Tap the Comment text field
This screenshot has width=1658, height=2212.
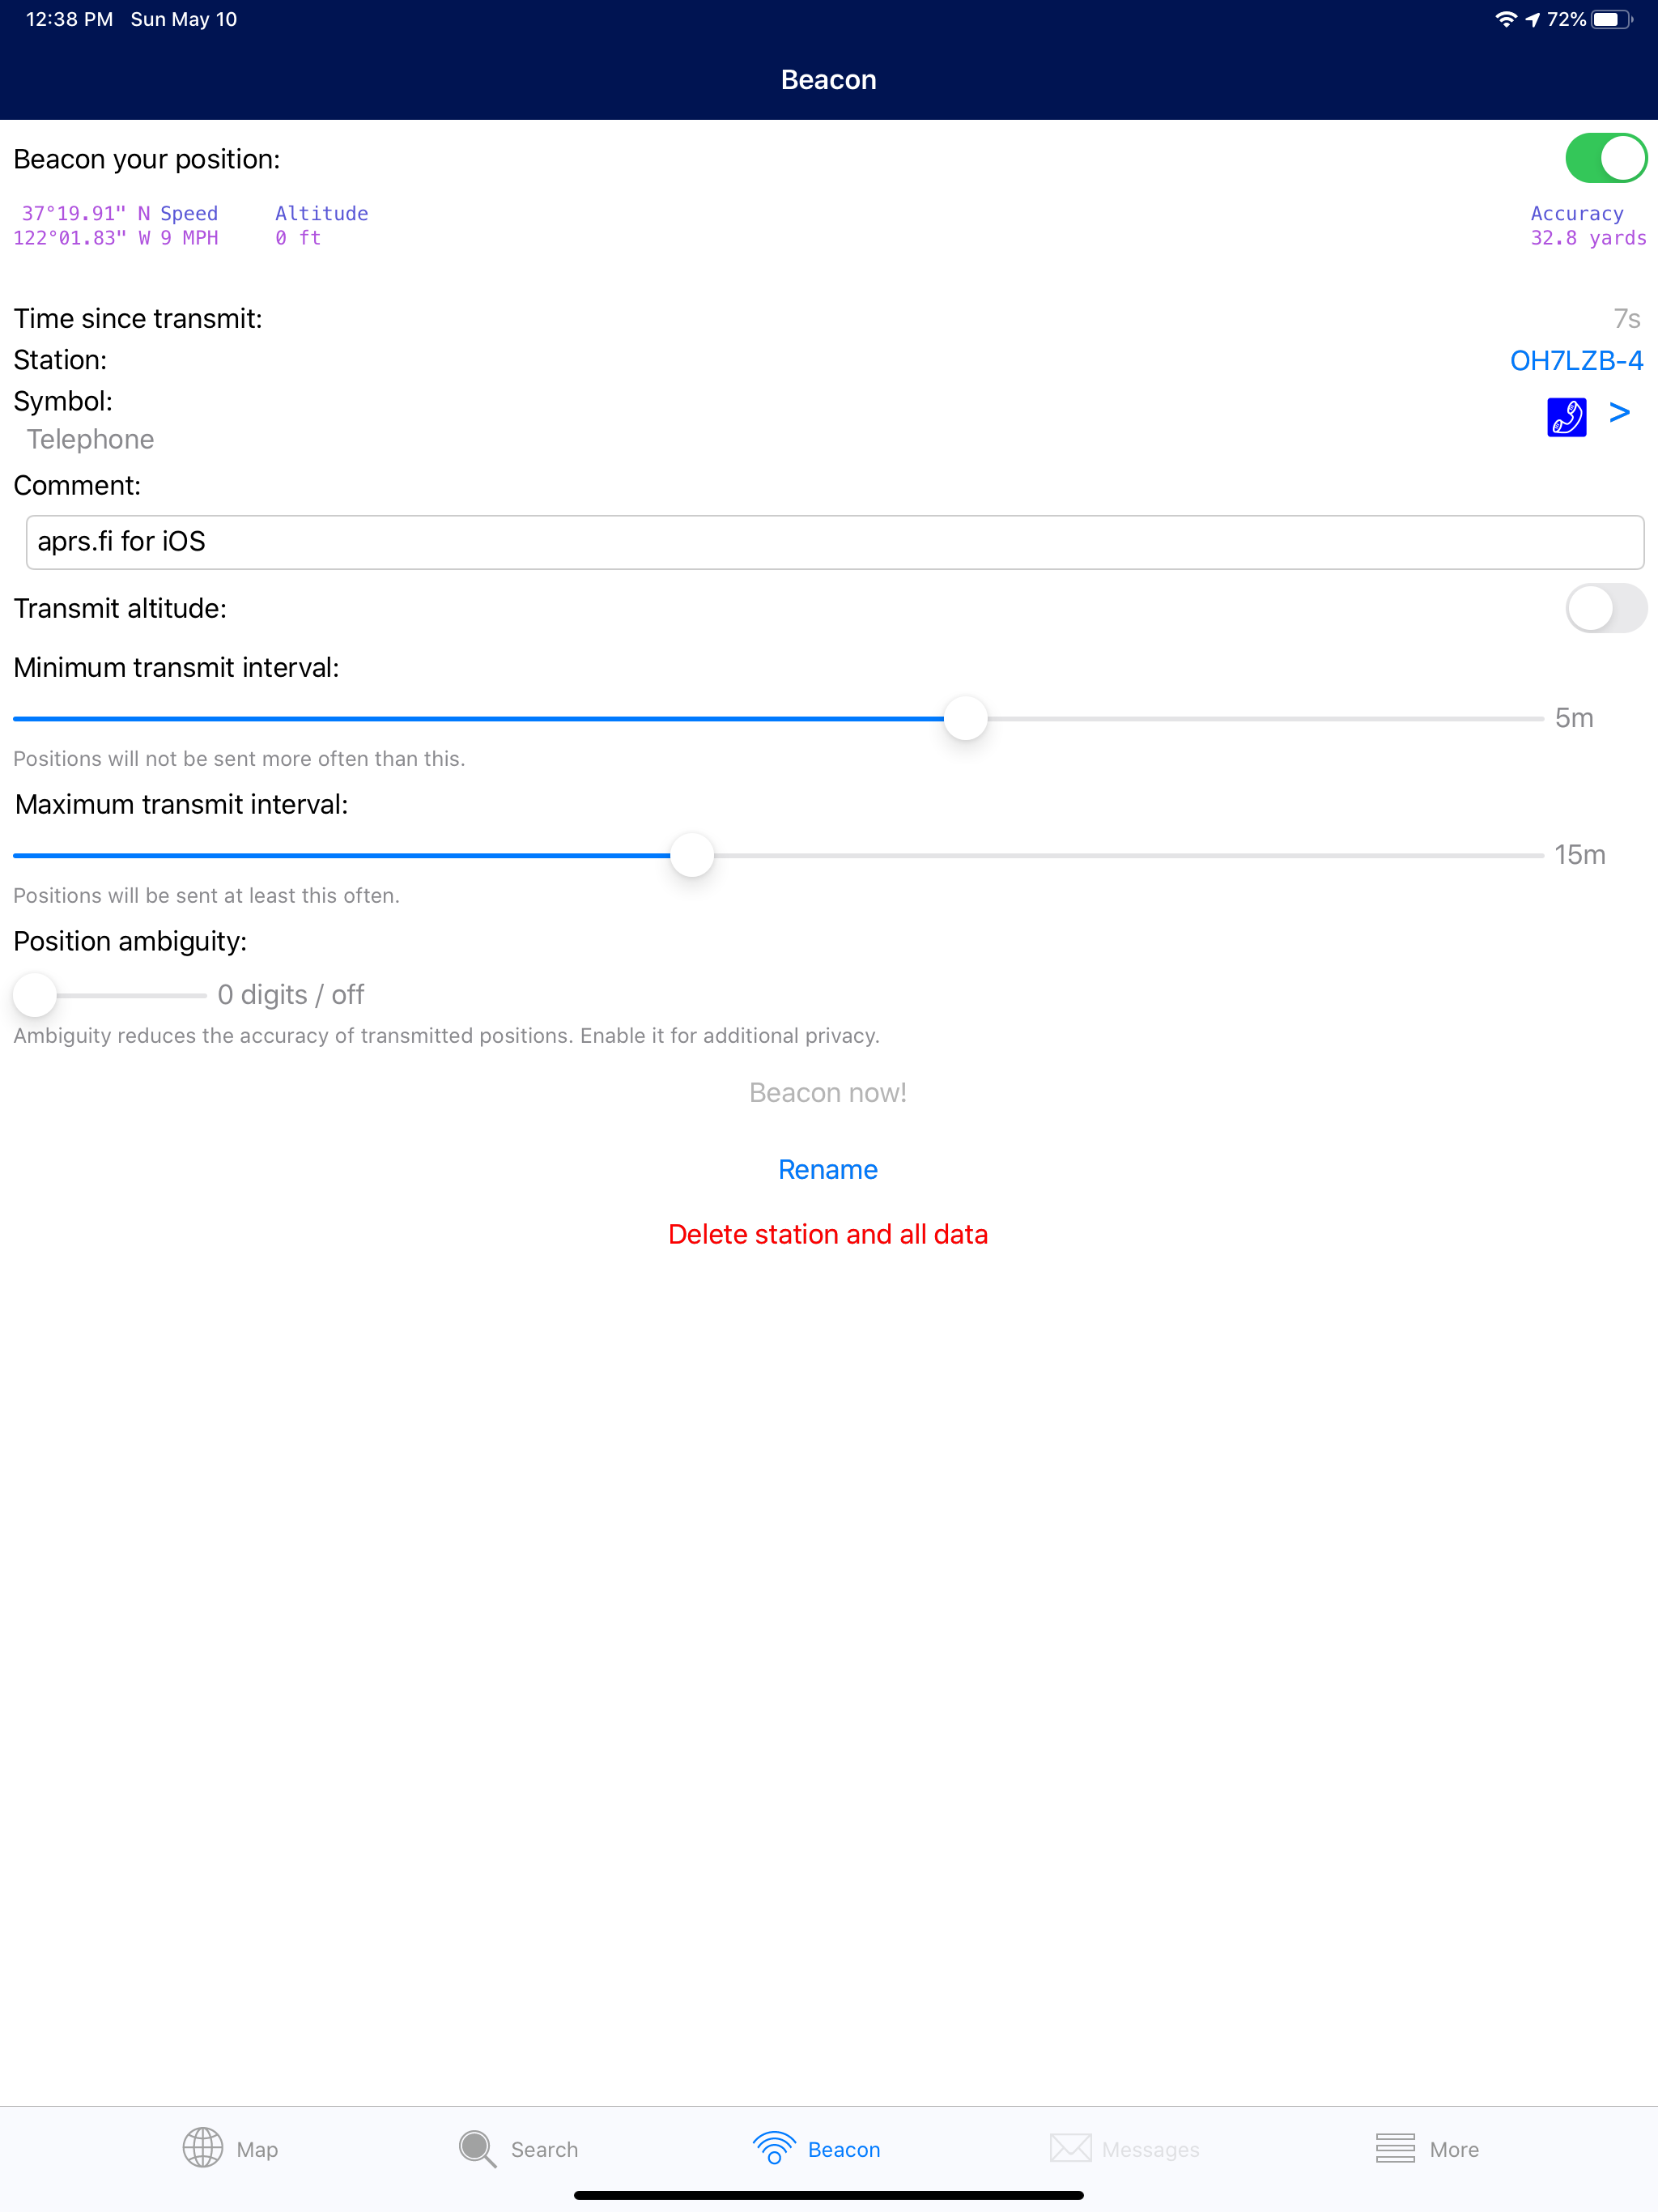point(834,542)
